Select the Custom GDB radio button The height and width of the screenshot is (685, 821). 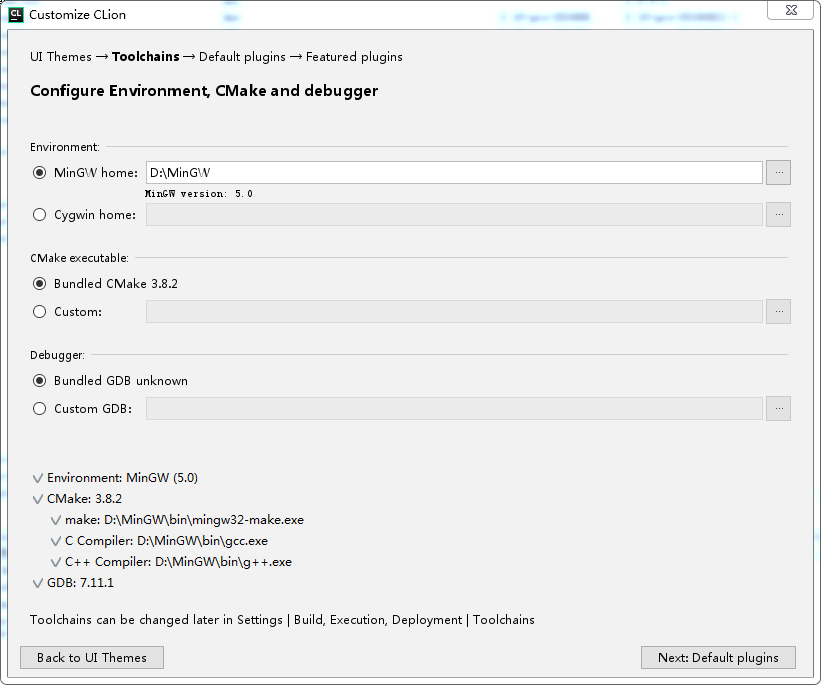(x=40, y=408)
